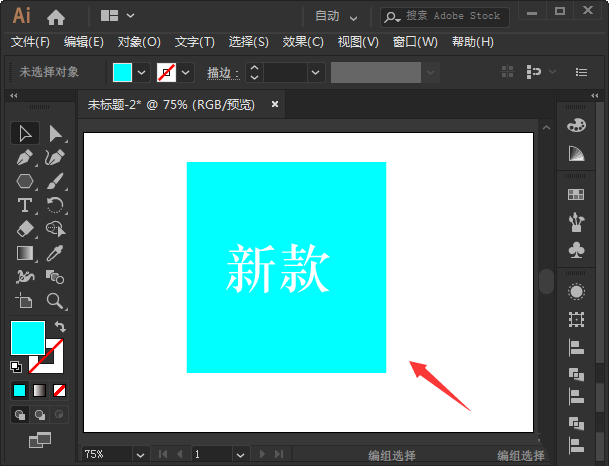Image resolution: width=609 pixels, height=466 pixels.
Task: Select the Polygon shape tool
Action: pos(26,182)
